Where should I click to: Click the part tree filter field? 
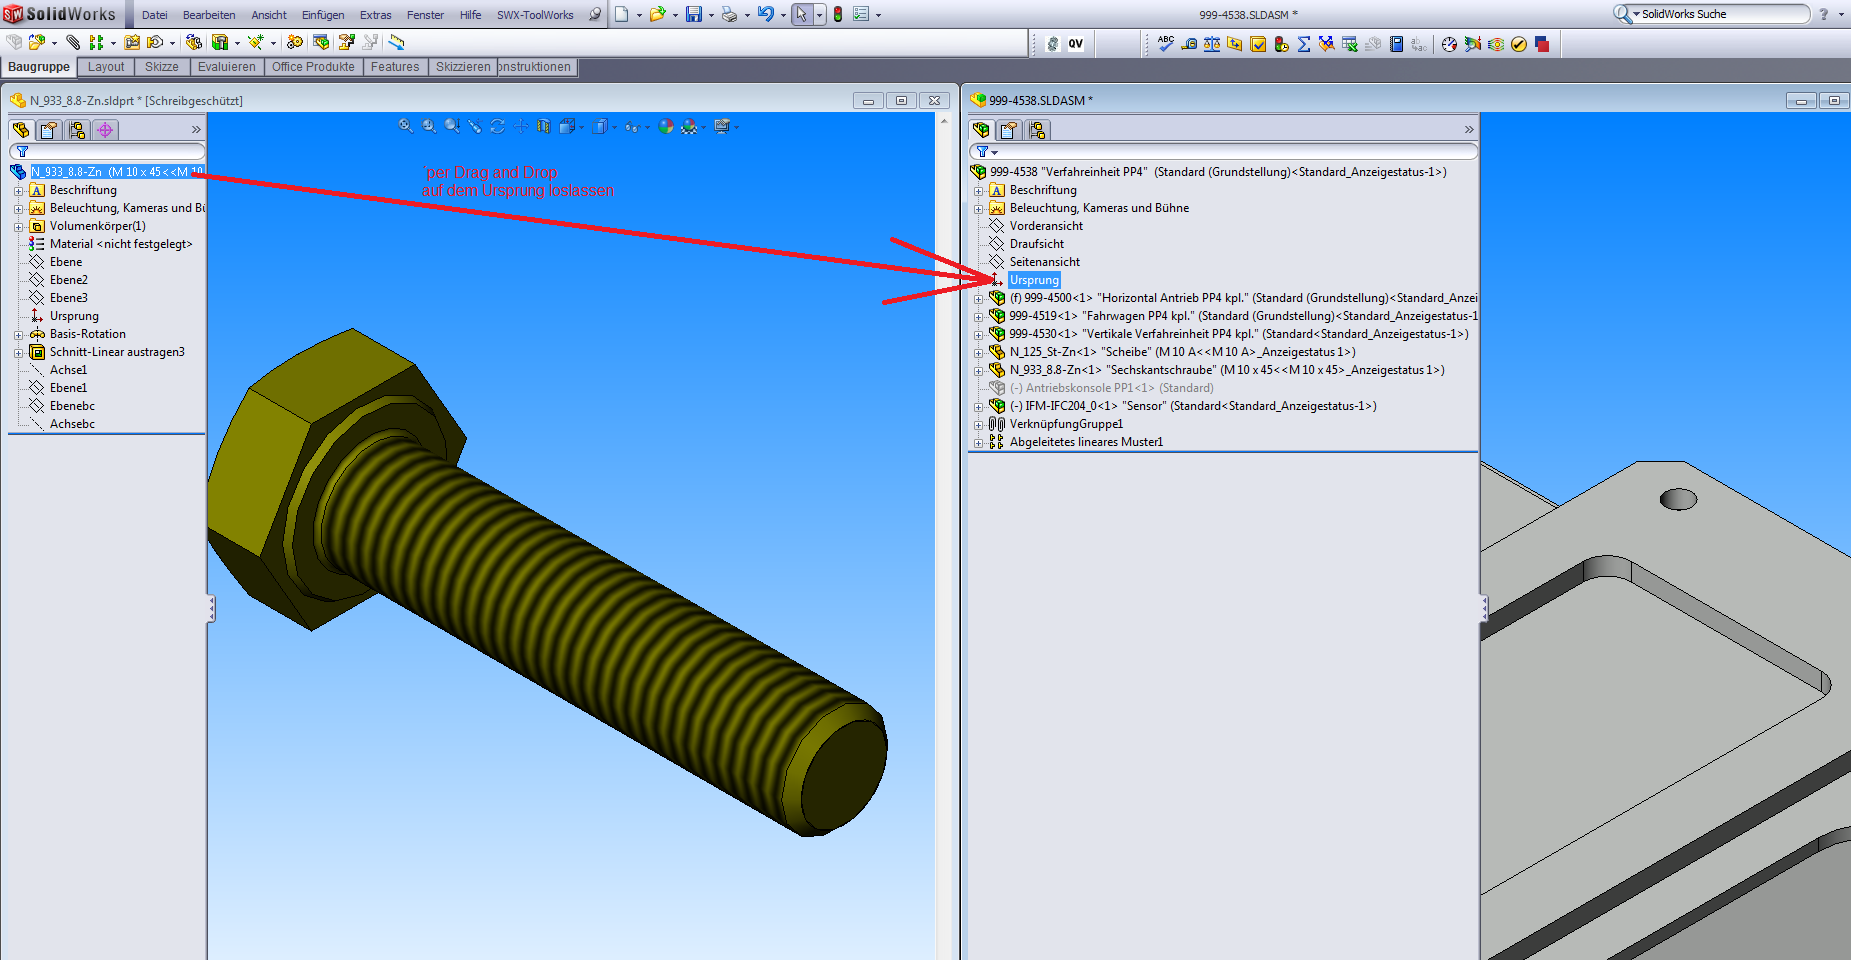tap(107, 151)
